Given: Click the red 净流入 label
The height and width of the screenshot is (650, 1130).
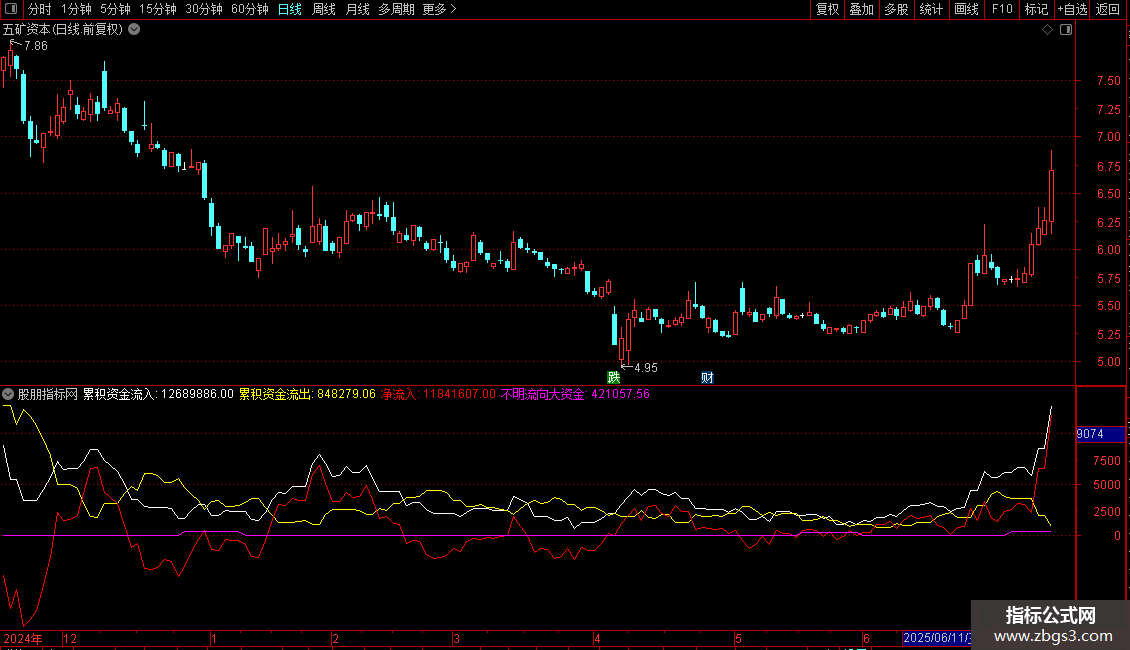Looking at the screenshot, I should coord(438,394).
